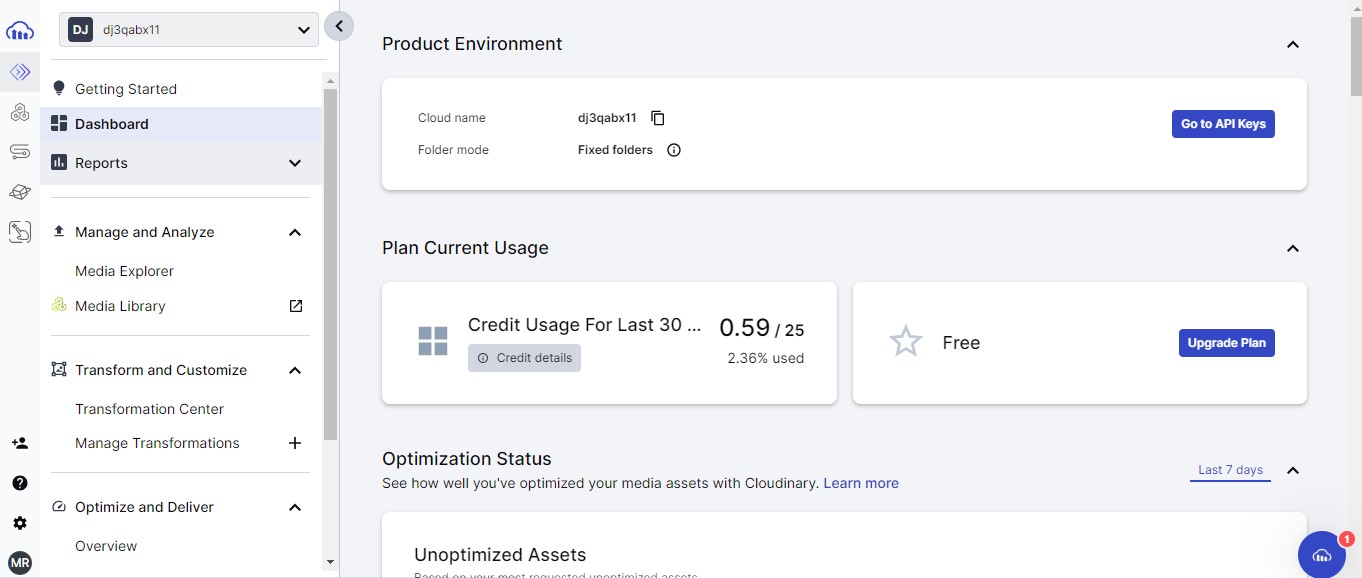This screenshot has height=578, width=1362.
Task: Click the copy icon next to cloud name dj3qabx11
Action: coord(658,117)
